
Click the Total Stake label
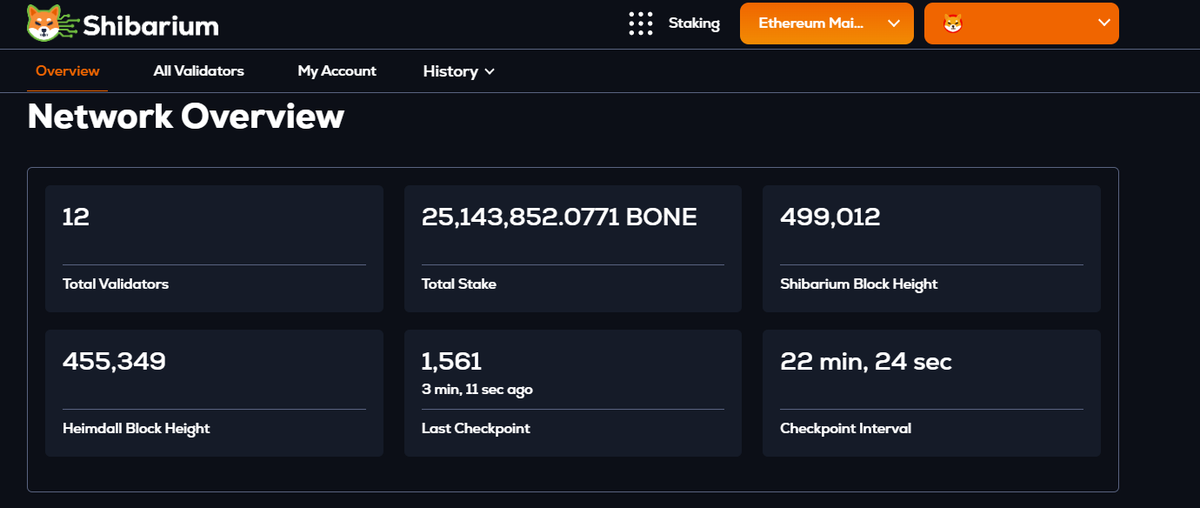click(459, 284)
